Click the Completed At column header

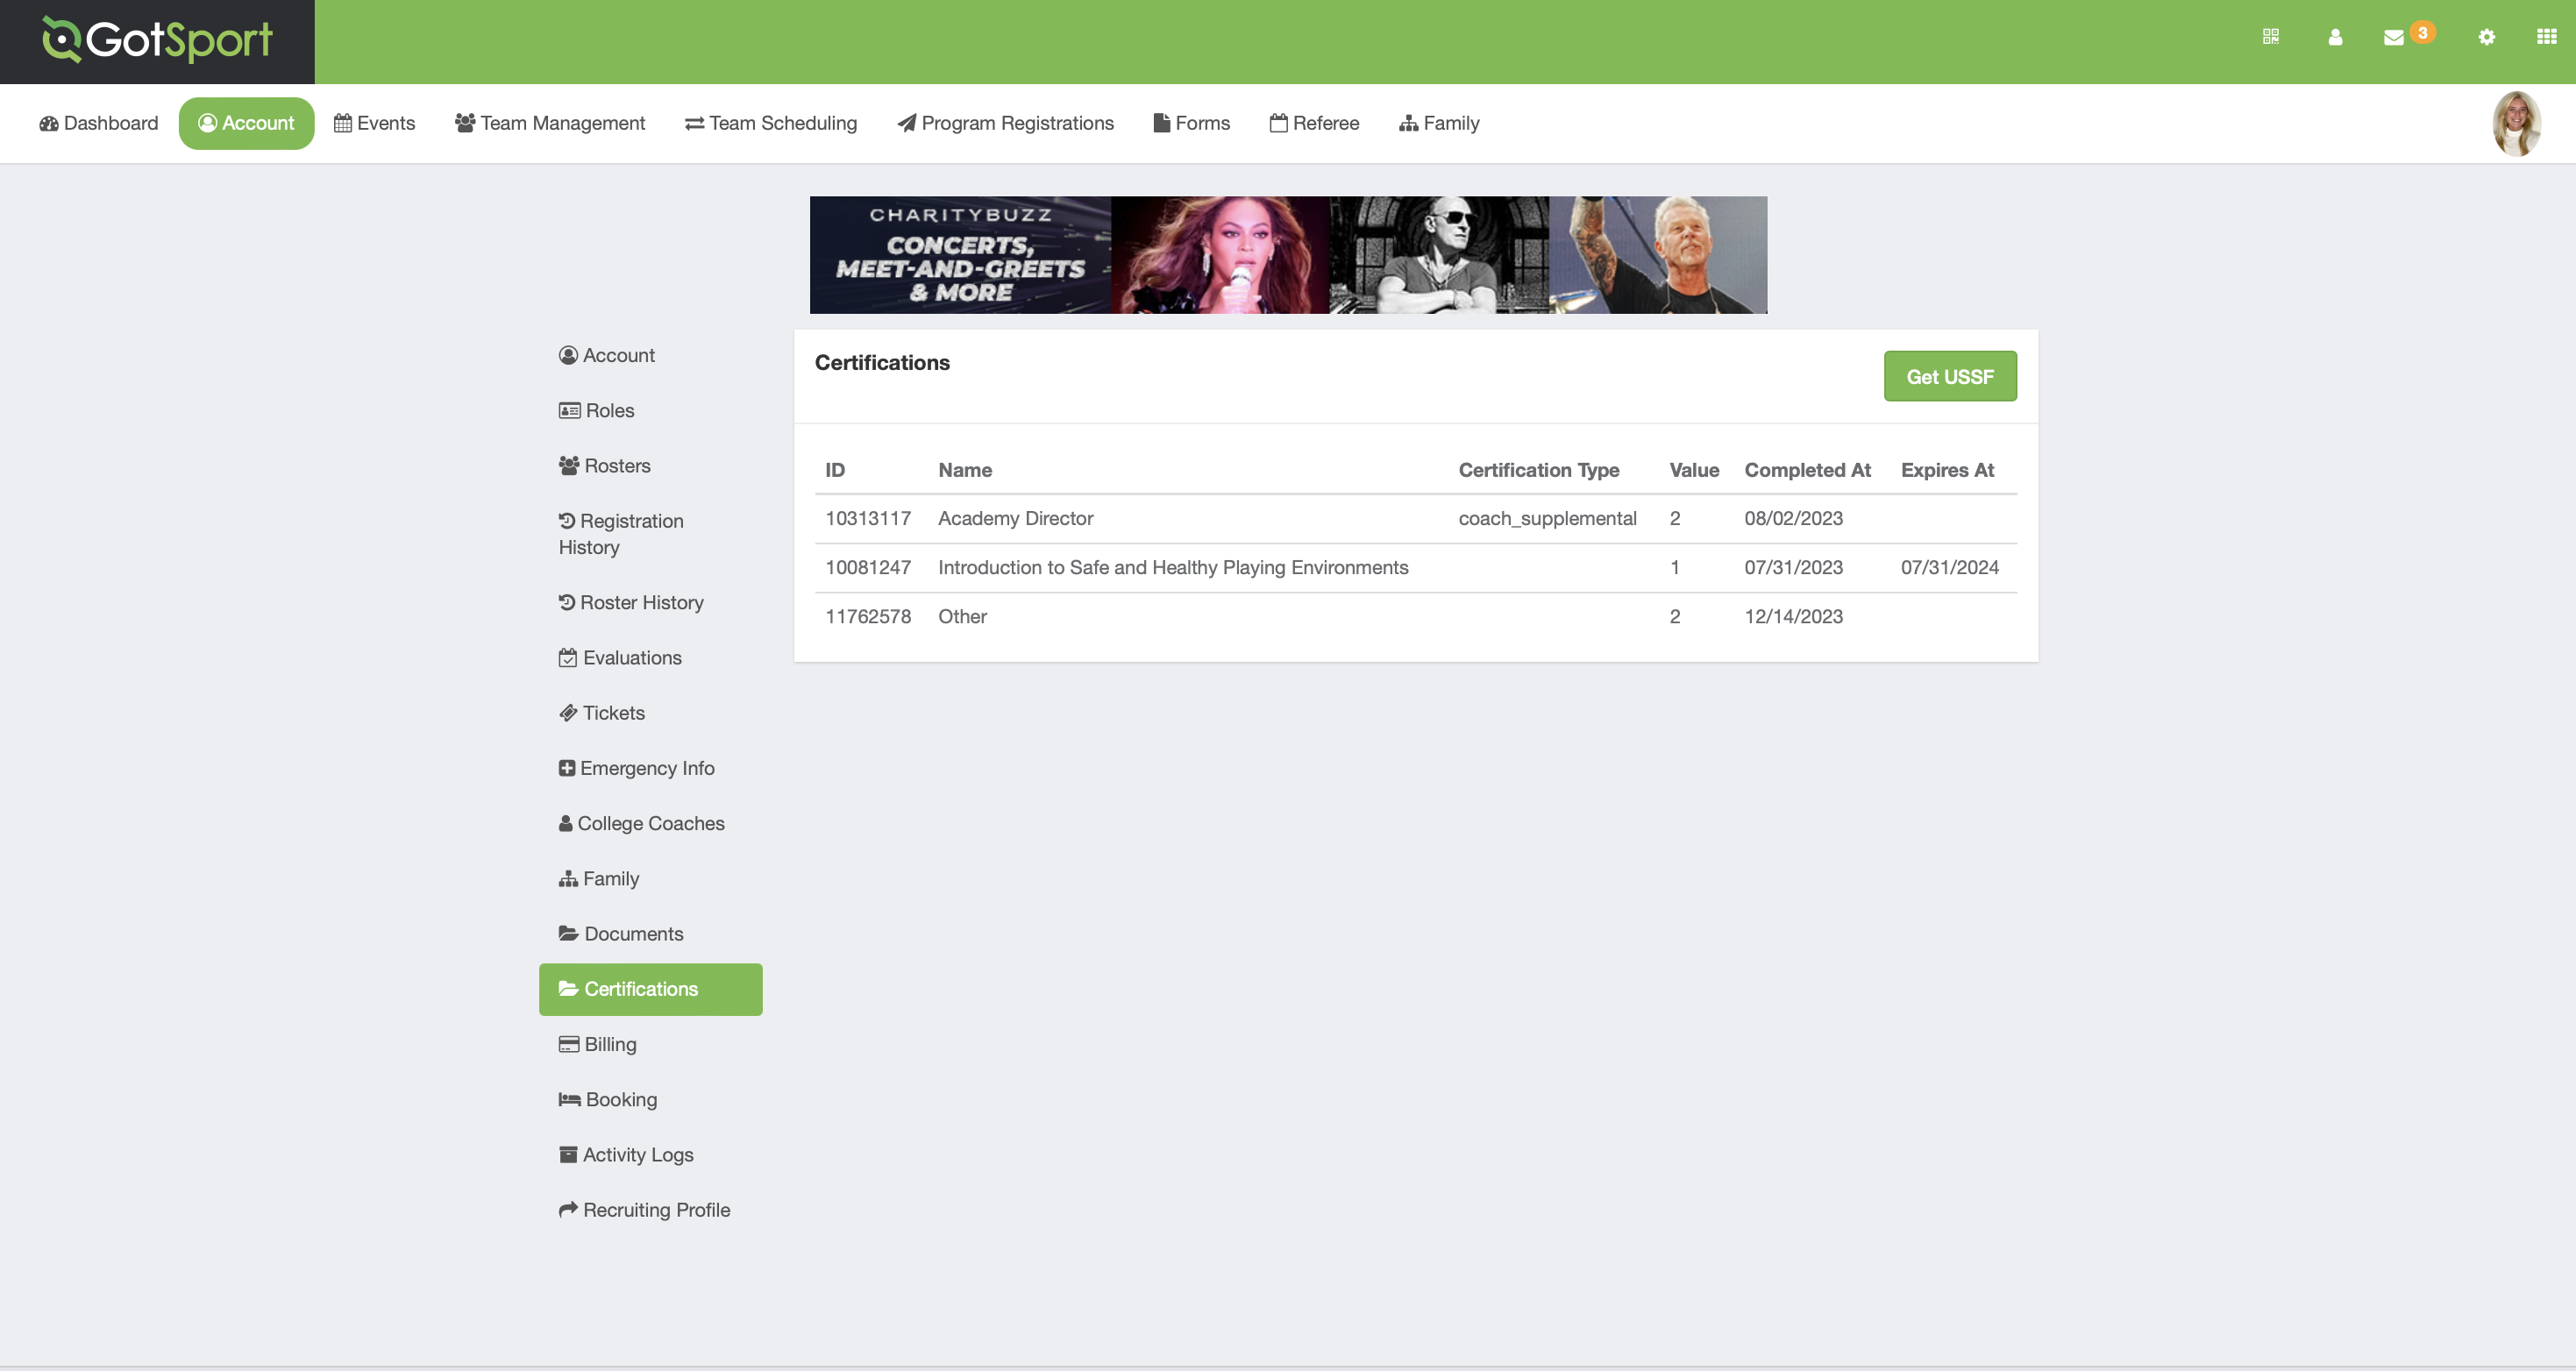point(1807,470)
